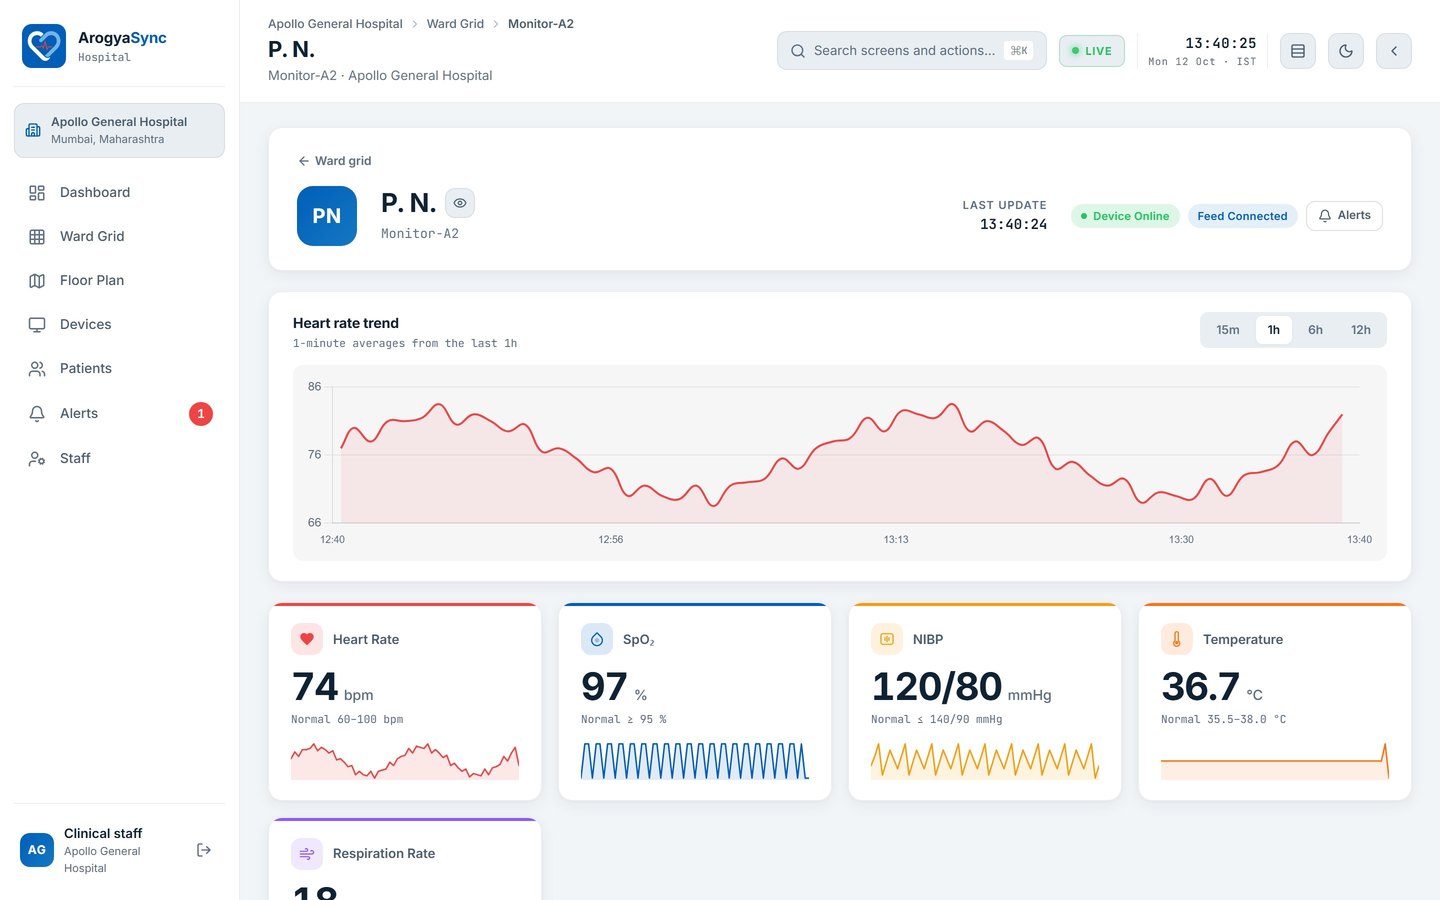Click the Device Online status pill

click(x=1125, y=216)
